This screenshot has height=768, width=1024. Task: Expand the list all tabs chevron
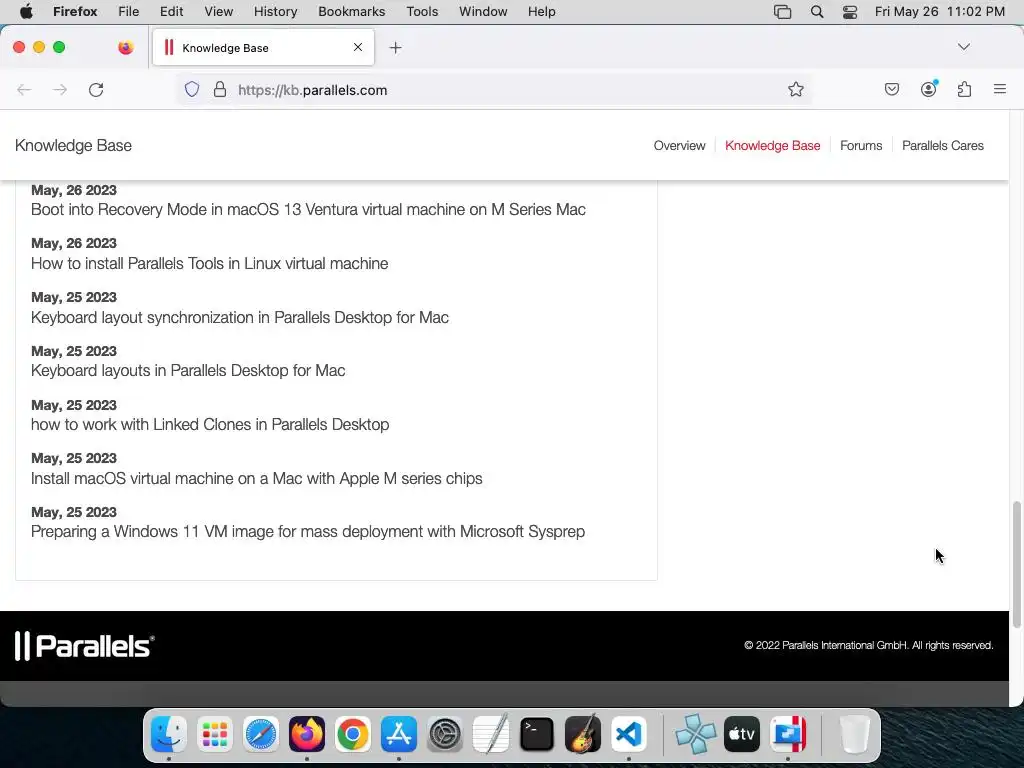963,47
